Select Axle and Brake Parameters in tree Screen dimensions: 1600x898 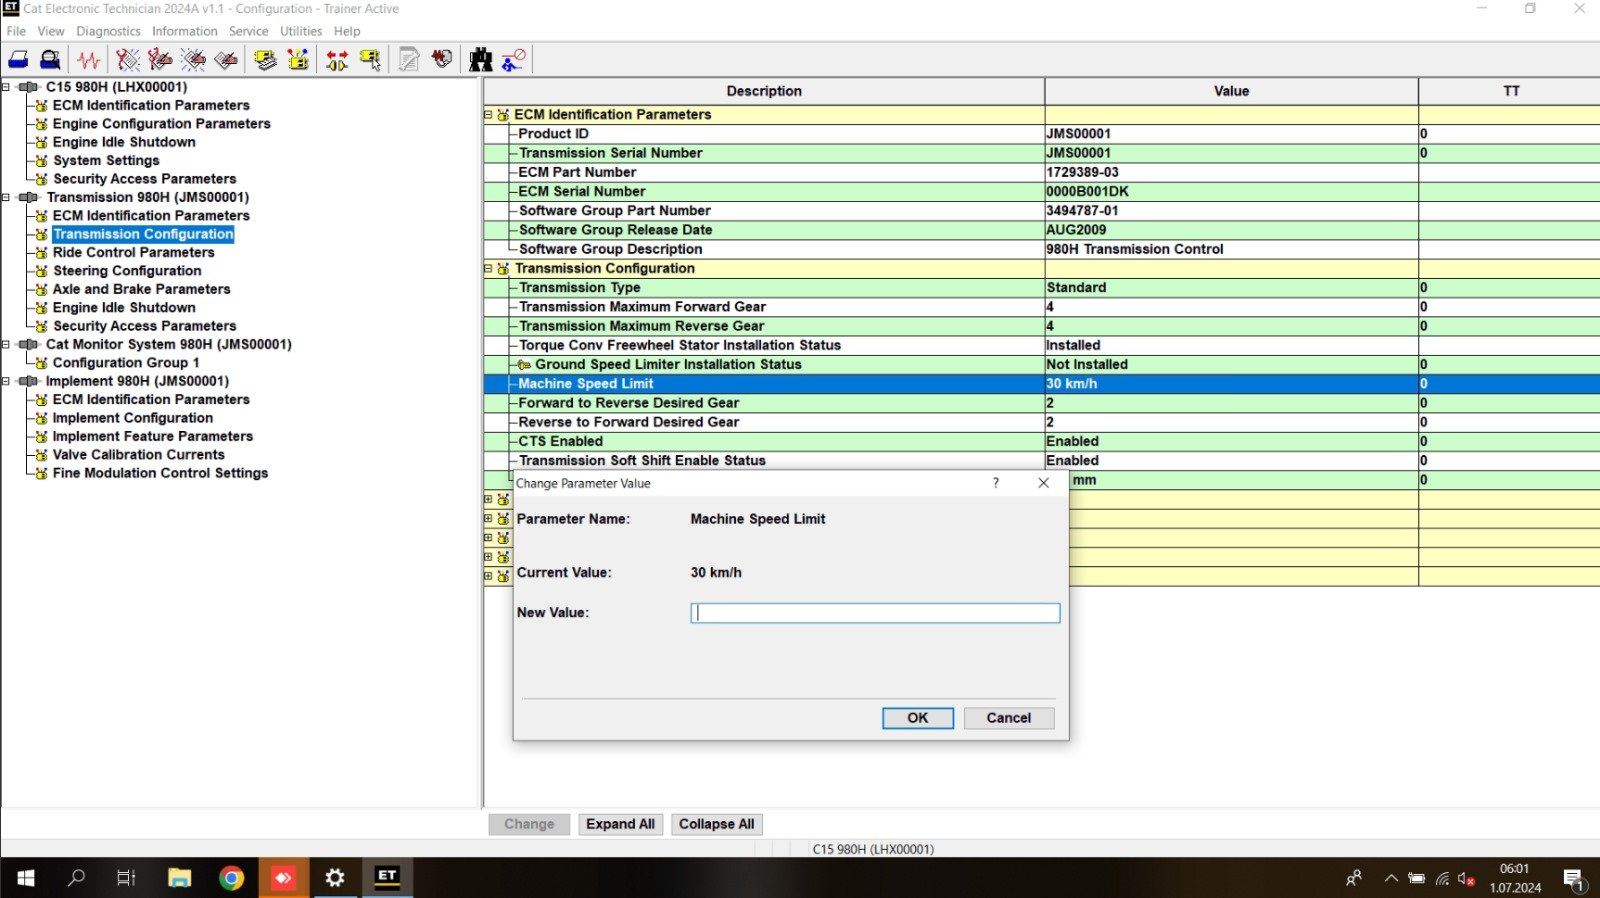(x=141, y=289)
